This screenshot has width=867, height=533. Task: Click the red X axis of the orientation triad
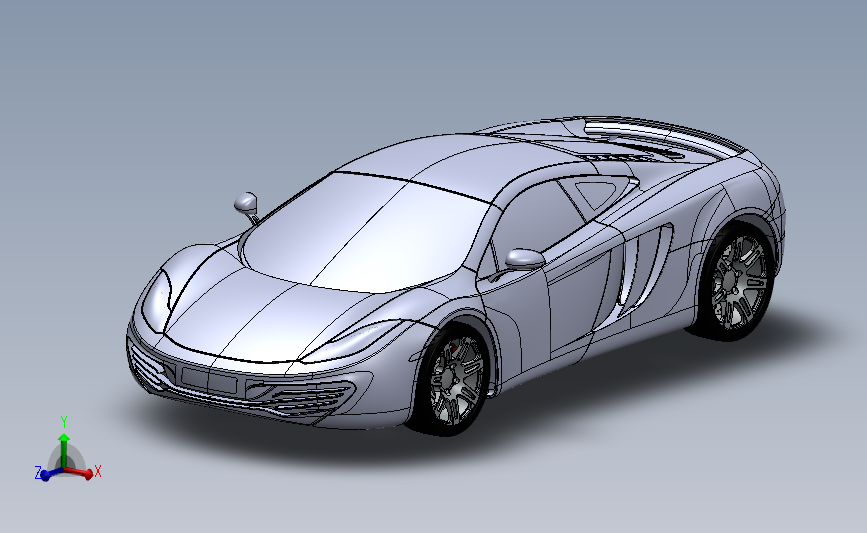click(80, 473)
